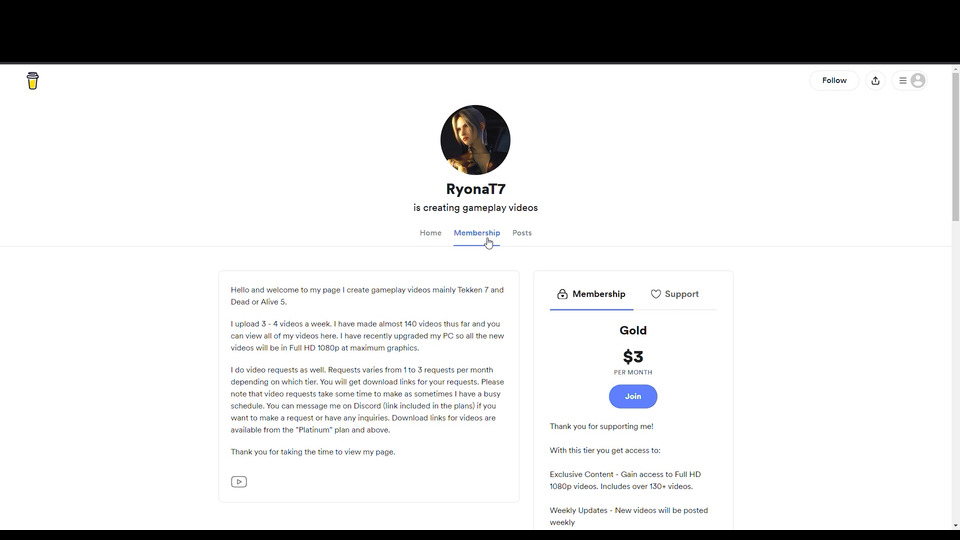Click the lock icon beside Membership

click(562, 294)
